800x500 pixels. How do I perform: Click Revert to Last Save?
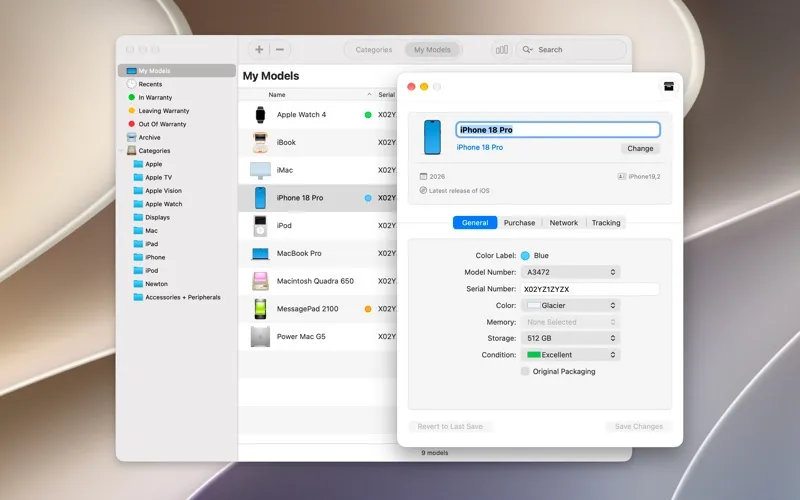(450, 426)
